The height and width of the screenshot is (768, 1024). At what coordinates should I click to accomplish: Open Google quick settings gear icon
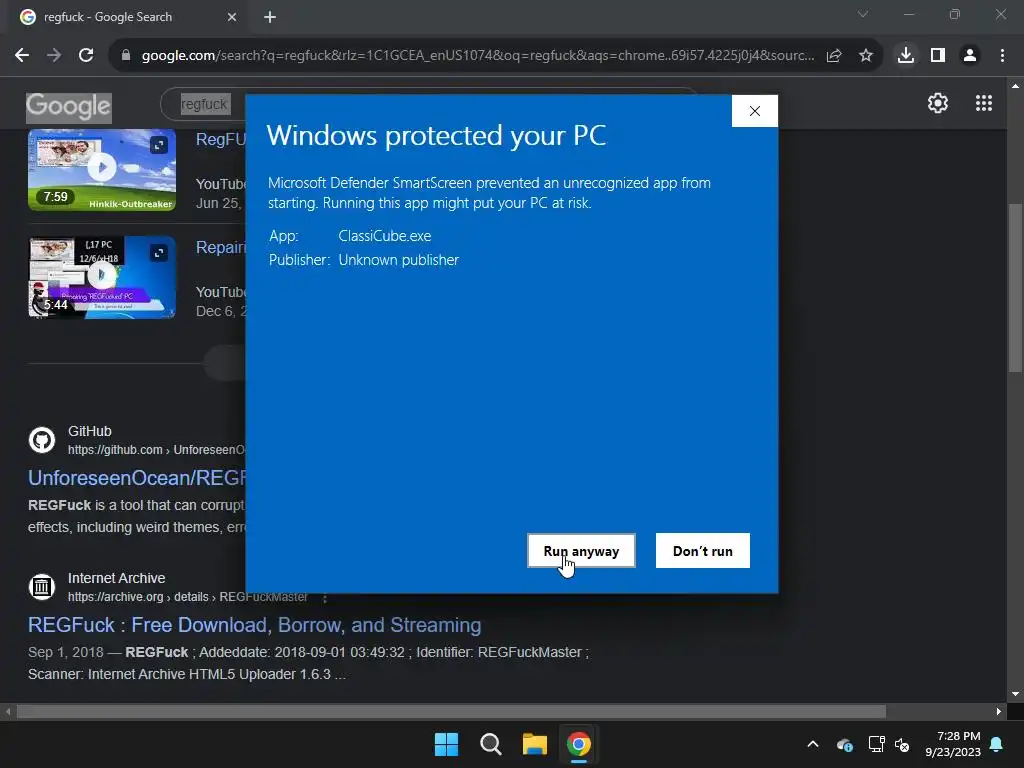[938, 103]
